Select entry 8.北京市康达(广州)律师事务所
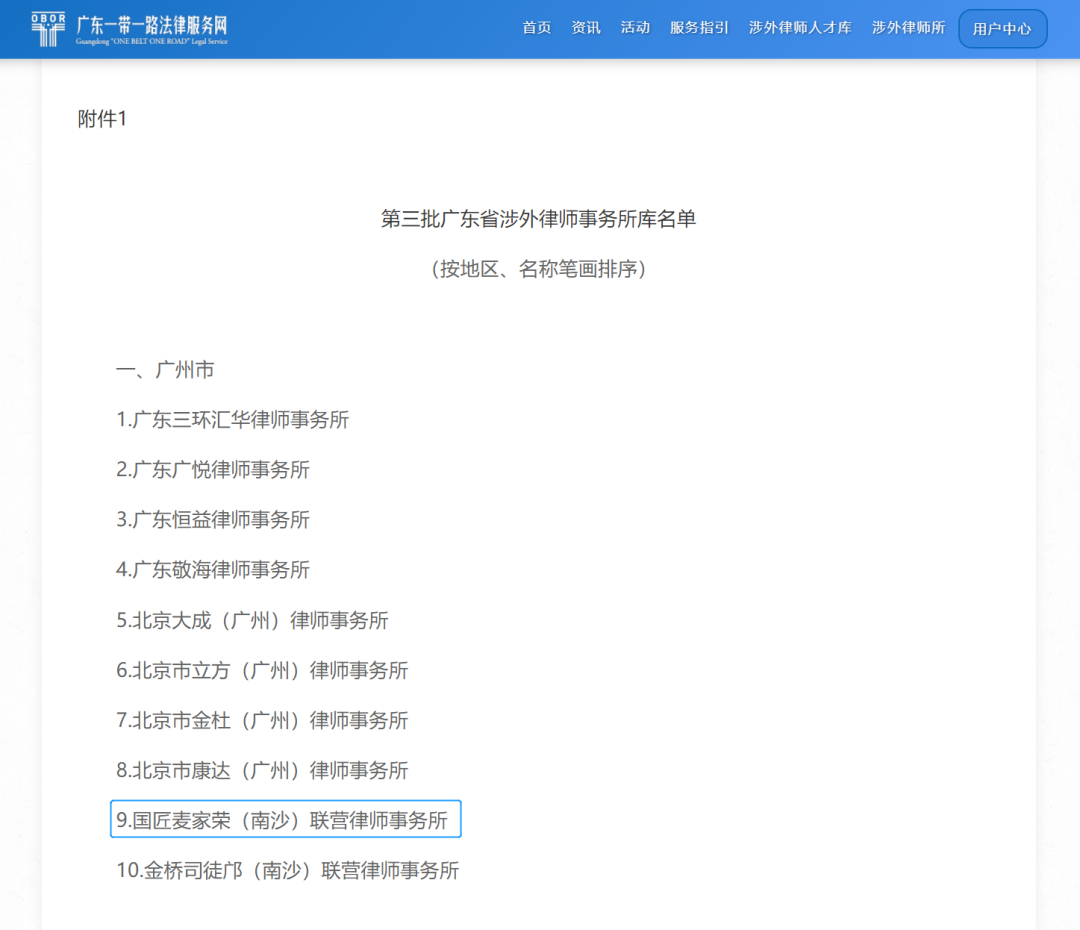1080x930 pixels. point(262,770)
